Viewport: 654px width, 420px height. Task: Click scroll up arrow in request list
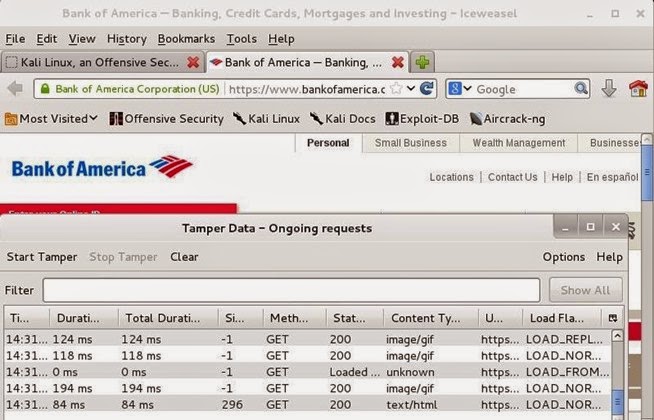pyautogui.click(x=617, y=335)
